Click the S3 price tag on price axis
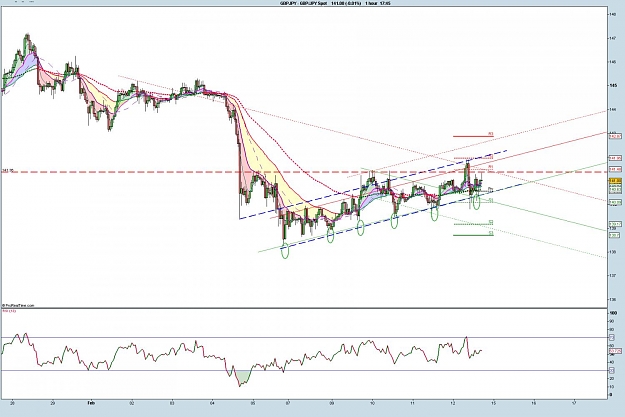The image size is (625, 417). point(615,235)
